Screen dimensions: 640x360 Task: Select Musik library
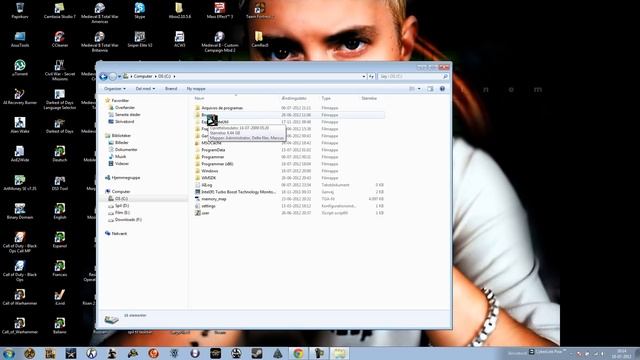coord(120,157)
